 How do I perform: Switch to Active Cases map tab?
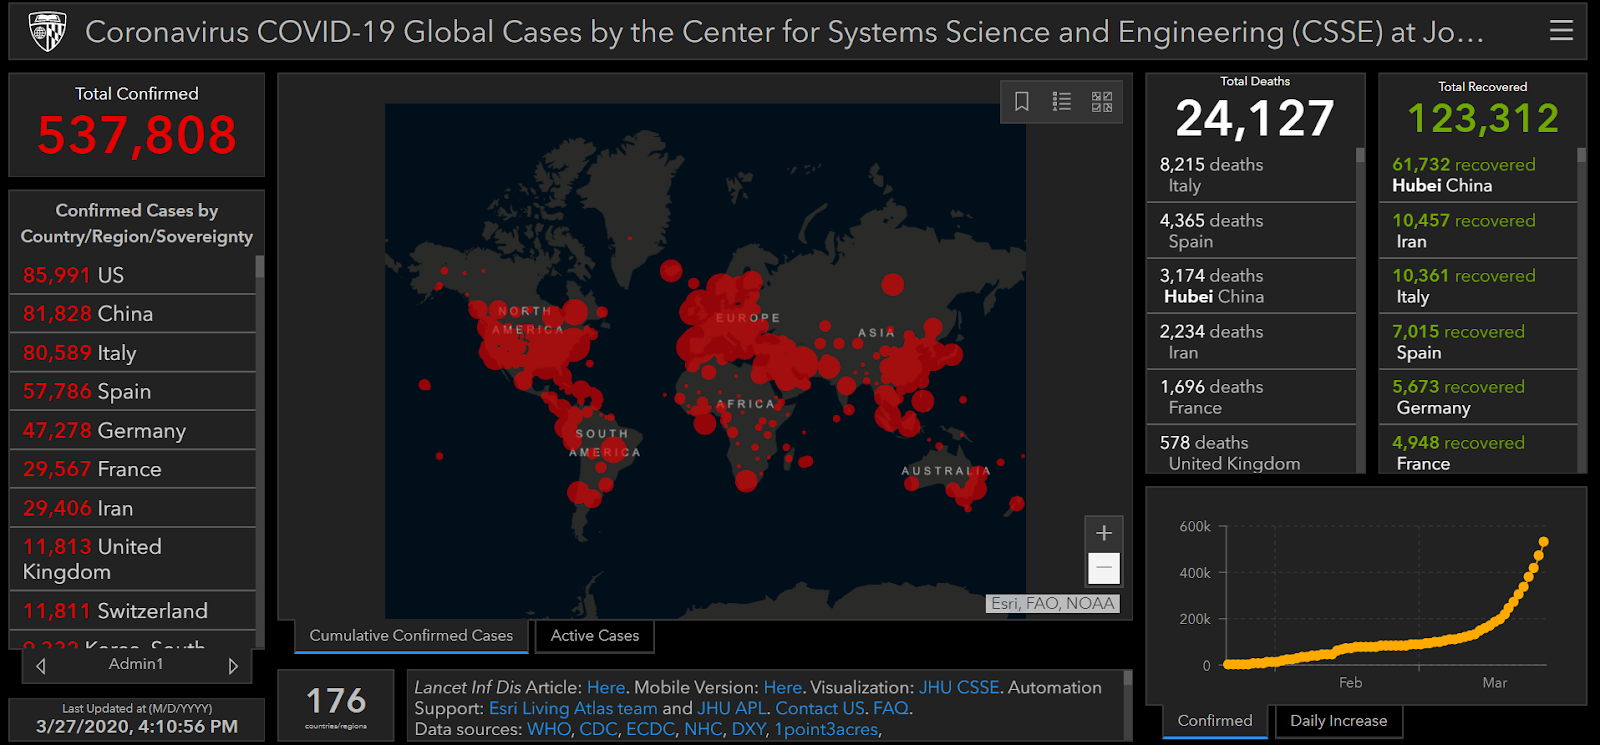click(594, 636)
